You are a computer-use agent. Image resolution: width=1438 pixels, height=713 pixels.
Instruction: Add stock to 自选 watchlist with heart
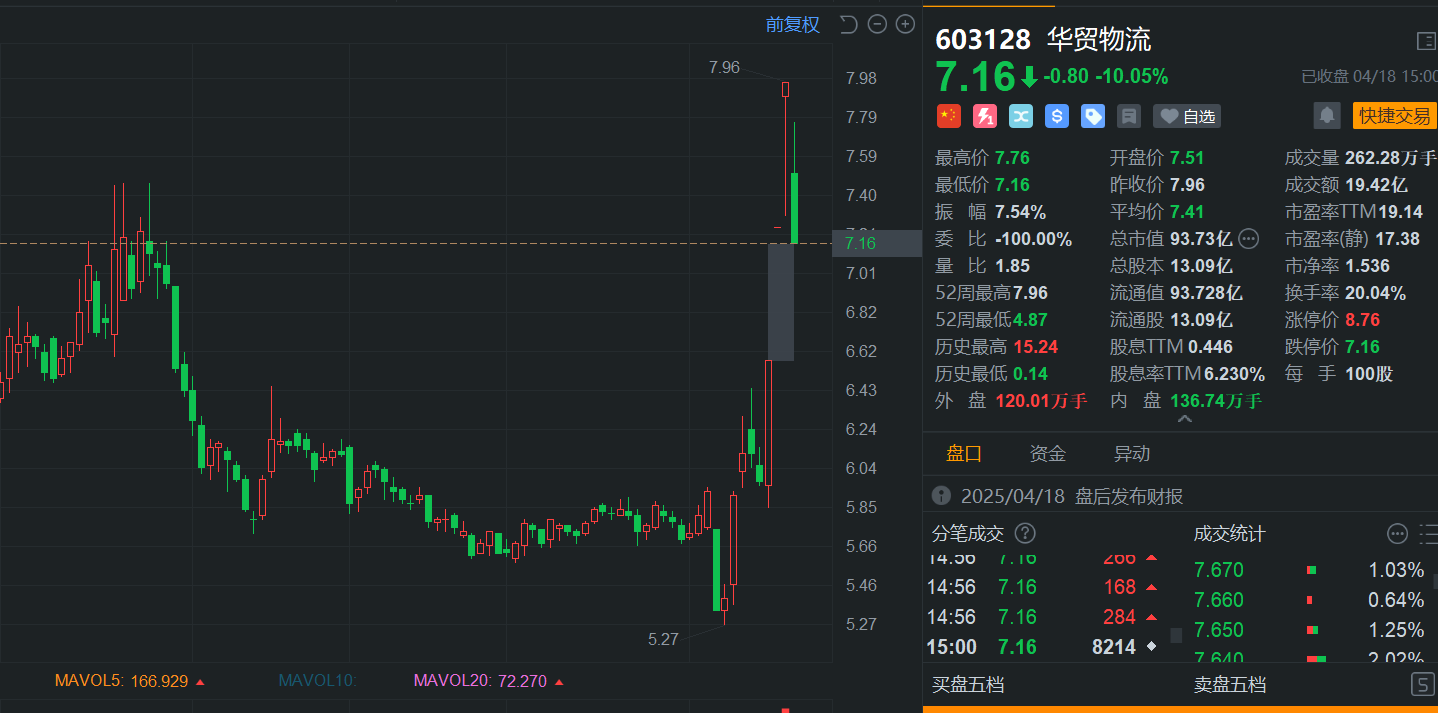1187,116
